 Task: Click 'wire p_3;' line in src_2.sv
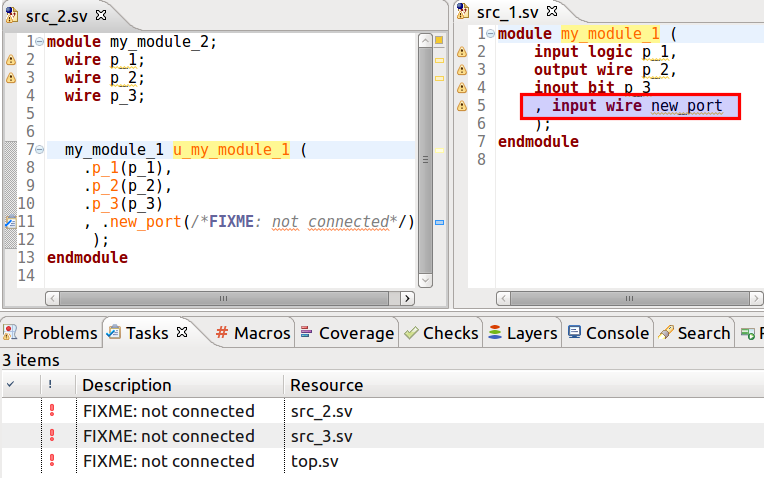(105, 96)
